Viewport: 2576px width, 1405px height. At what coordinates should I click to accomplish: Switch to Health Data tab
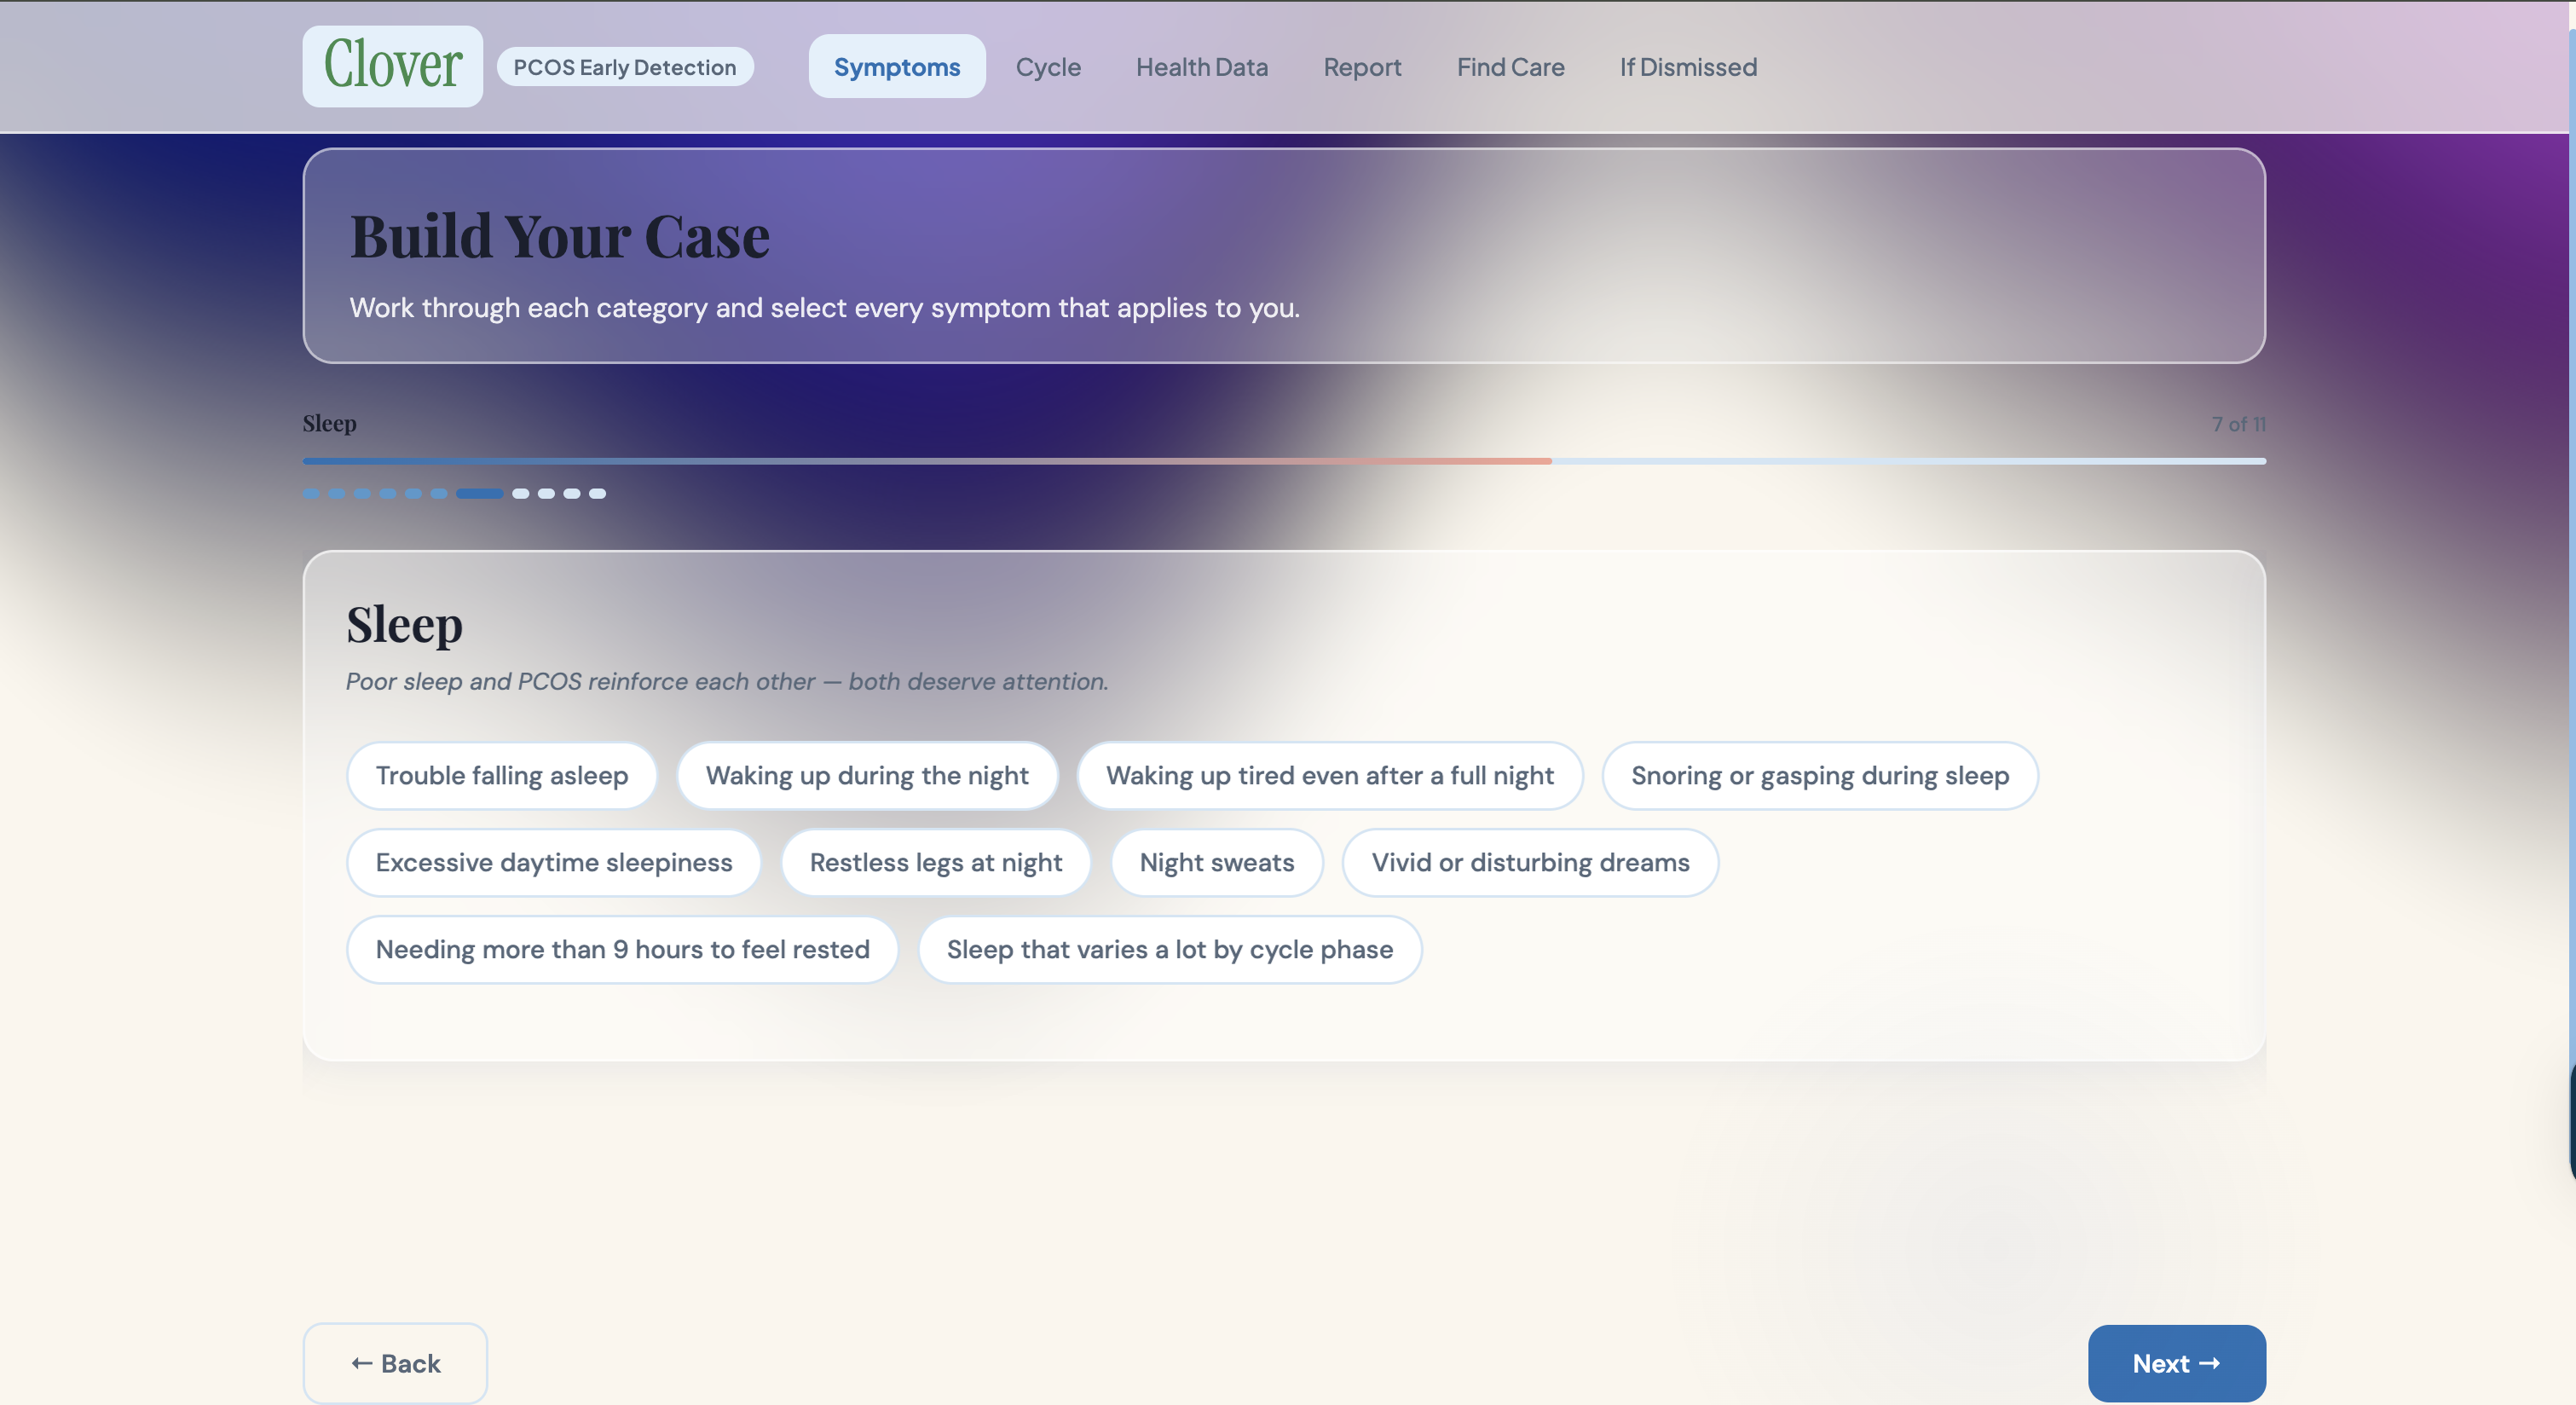(1201, 67)
